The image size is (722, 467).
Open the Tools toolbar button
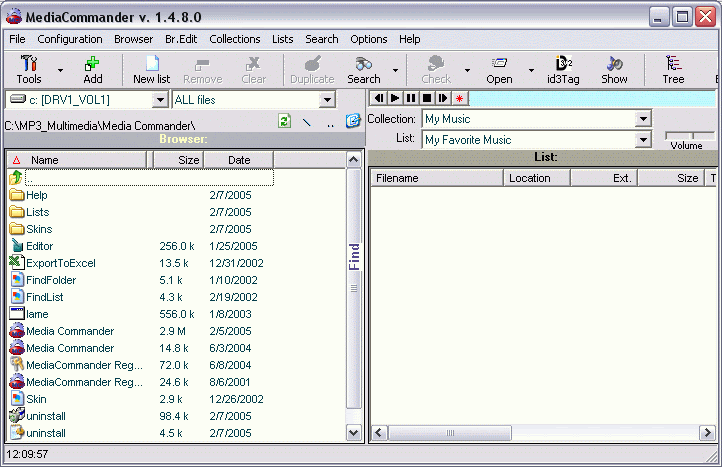click(x=29, y=69)
